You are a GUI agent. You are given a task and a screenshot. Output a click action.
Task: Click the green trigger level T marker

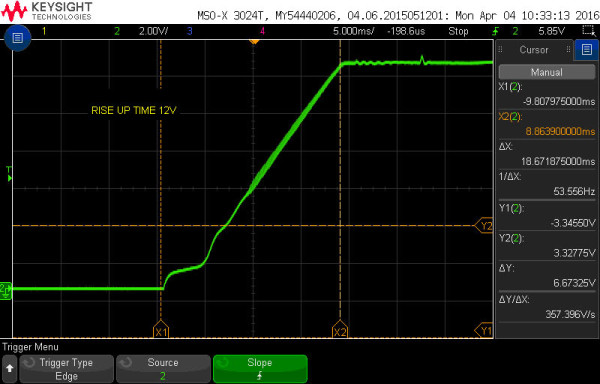point(9,174)
